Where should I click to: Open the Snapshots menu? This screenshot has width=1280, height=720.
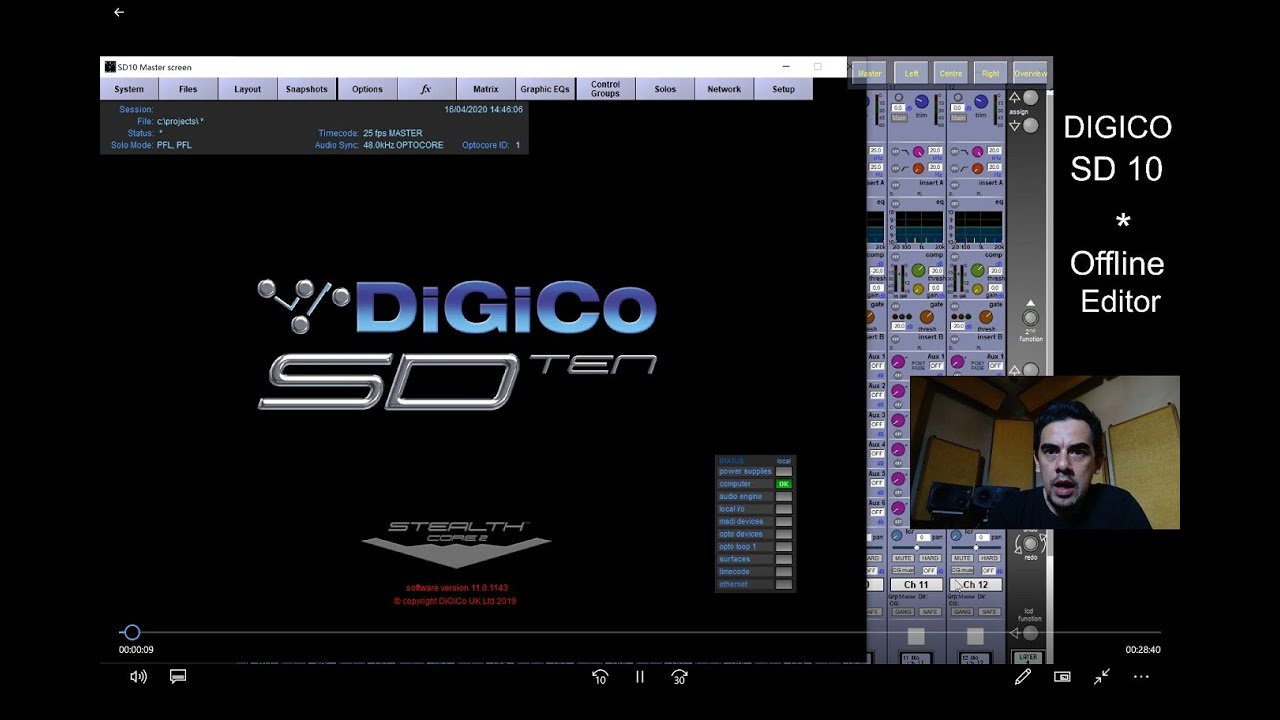pyautogui.click(x=307, y=89)
